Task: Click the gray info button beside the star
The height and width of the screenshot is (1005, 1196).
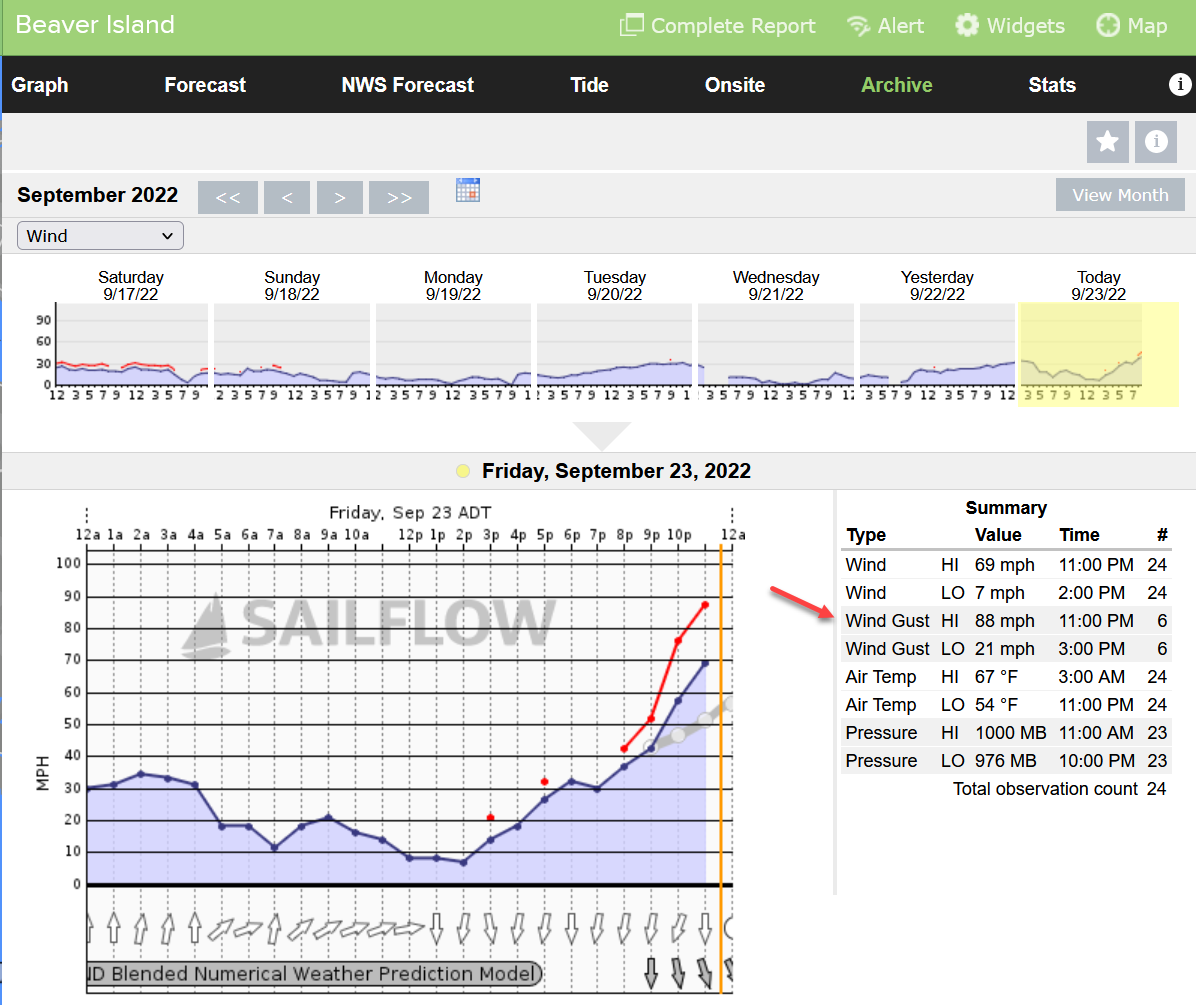Action: pos(1156,141)
